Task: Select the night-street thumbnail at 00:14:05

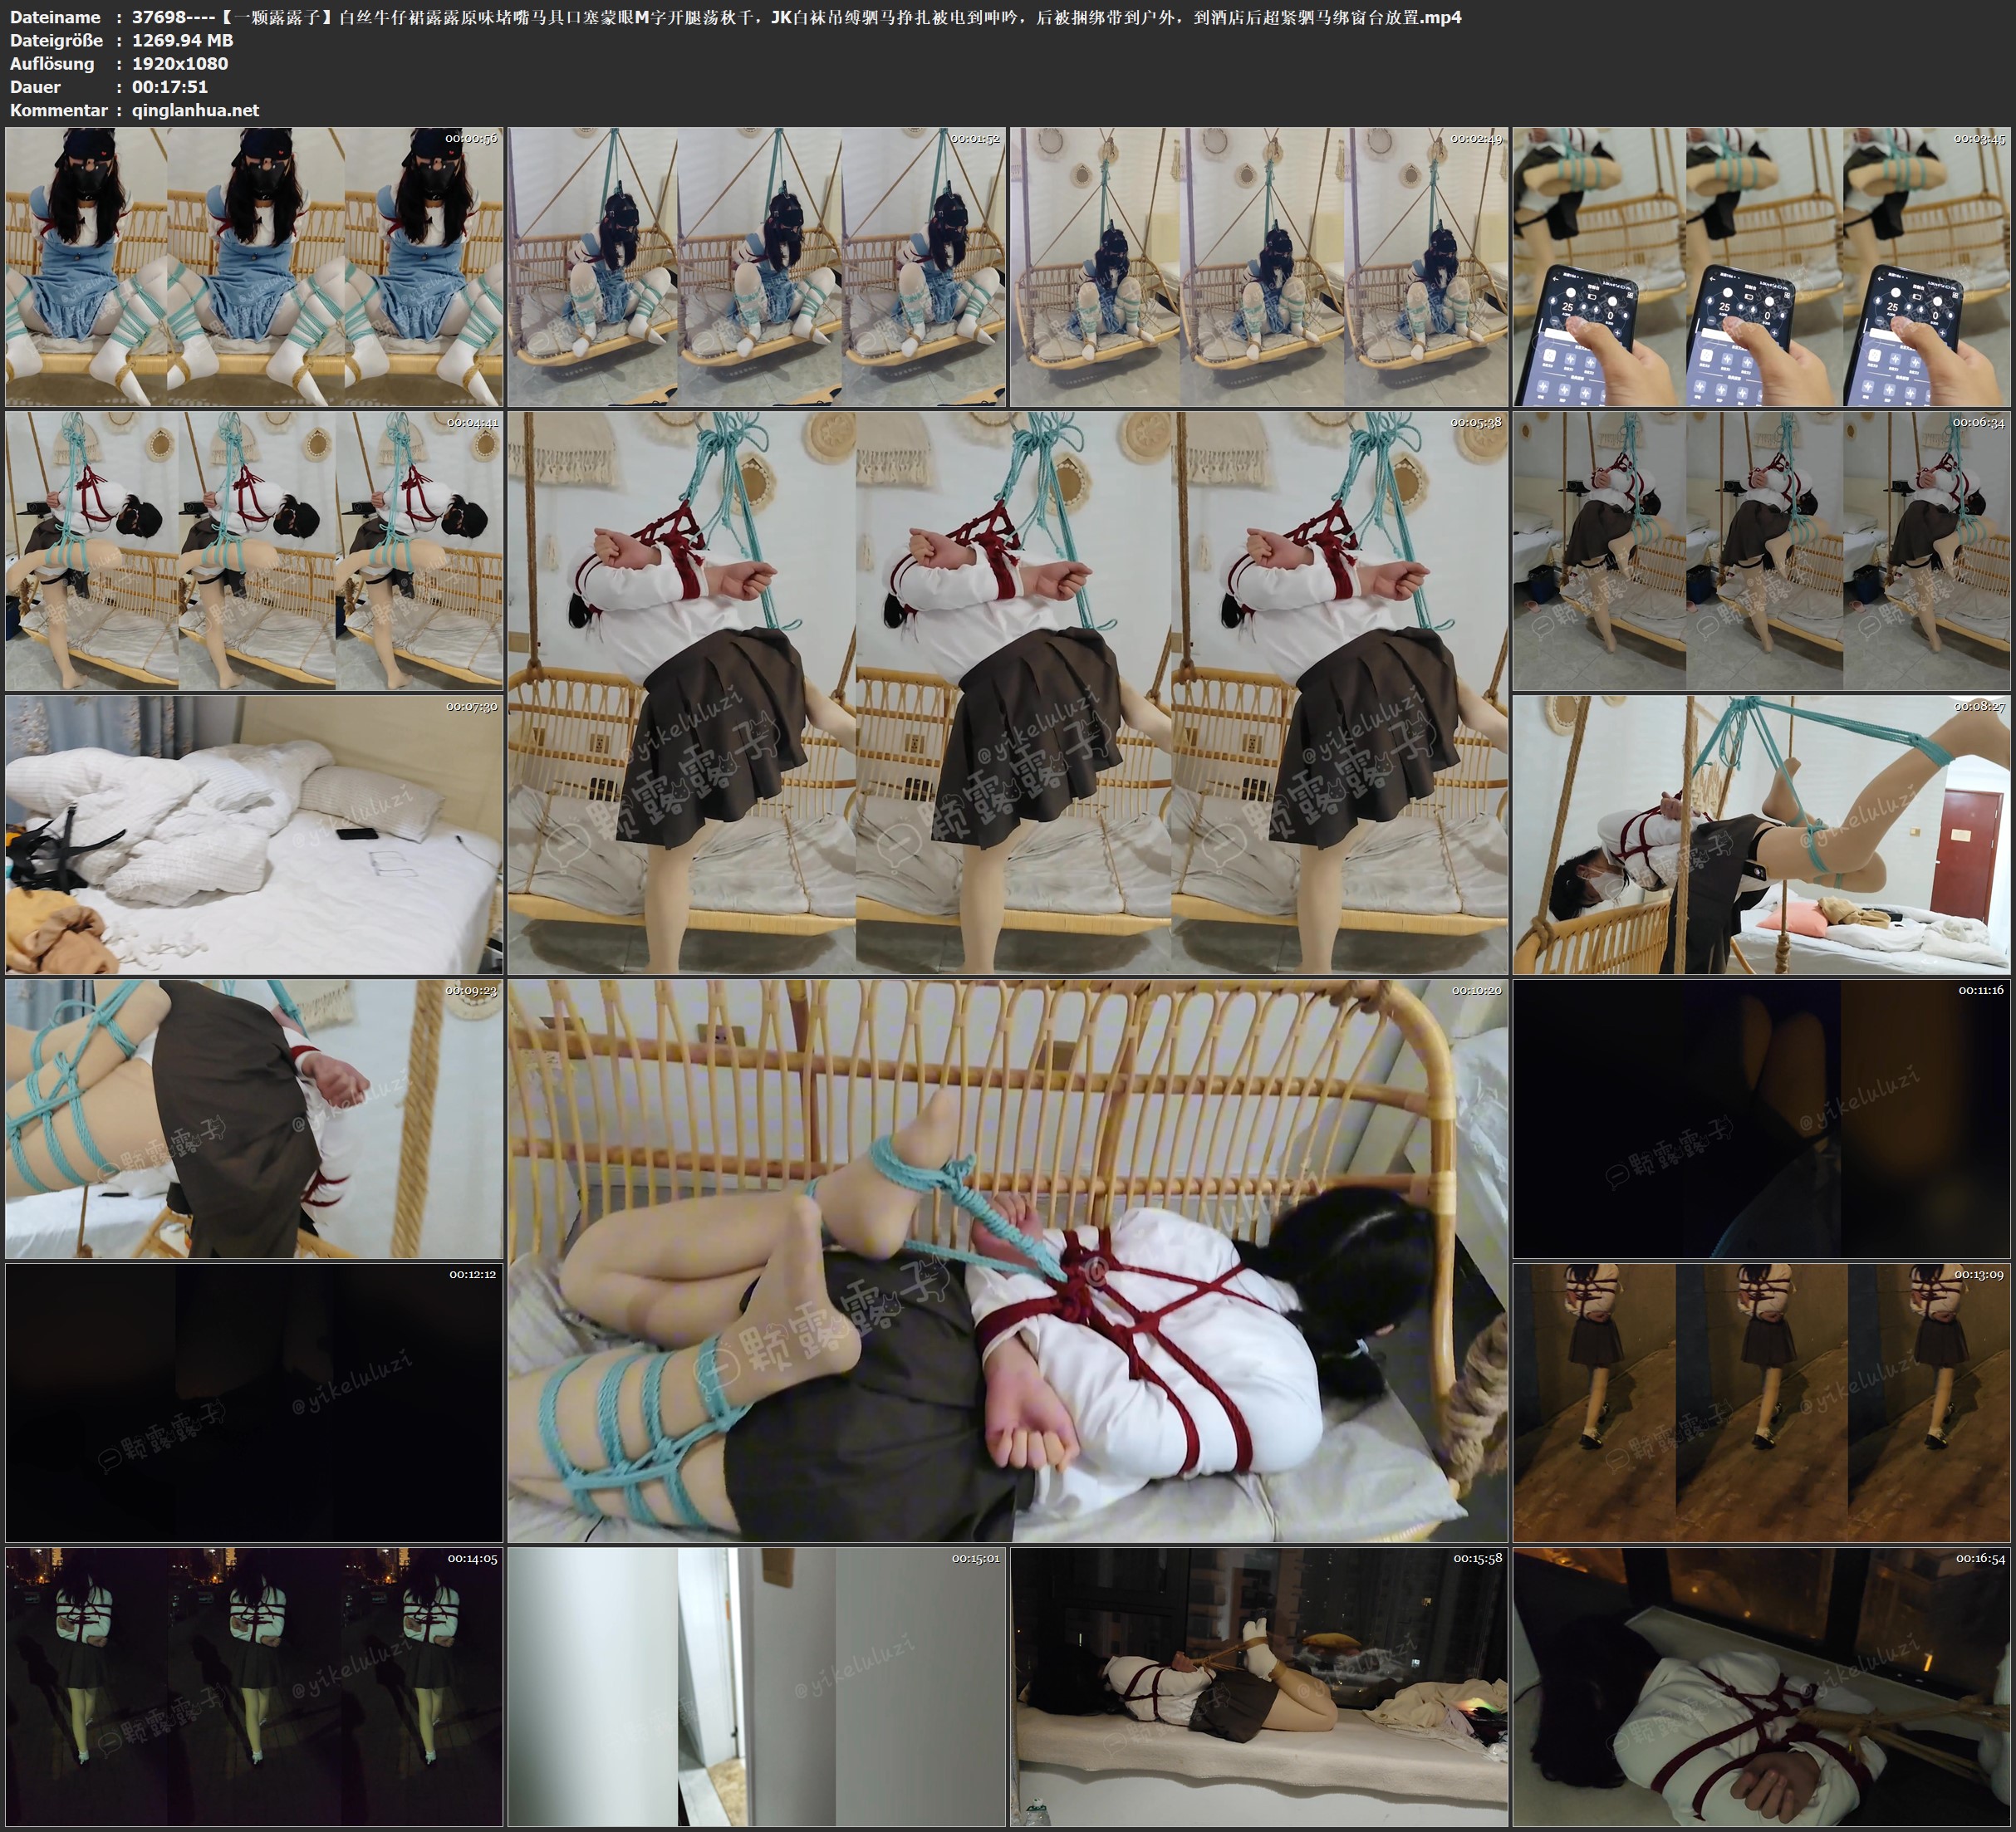Action: pyautogui.click(x=254, y=1687)
